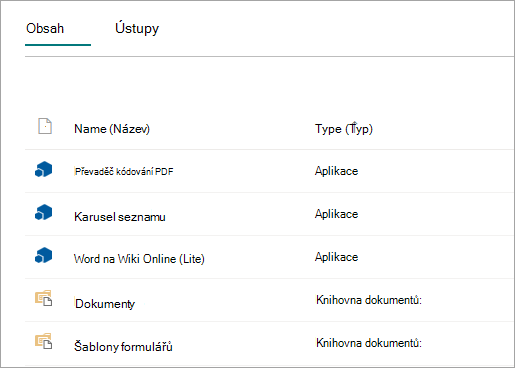The width and height of the screenshot is (515, 368).
Task: Sort by Type (Typ) column header
Action: [x=344, y=129]
